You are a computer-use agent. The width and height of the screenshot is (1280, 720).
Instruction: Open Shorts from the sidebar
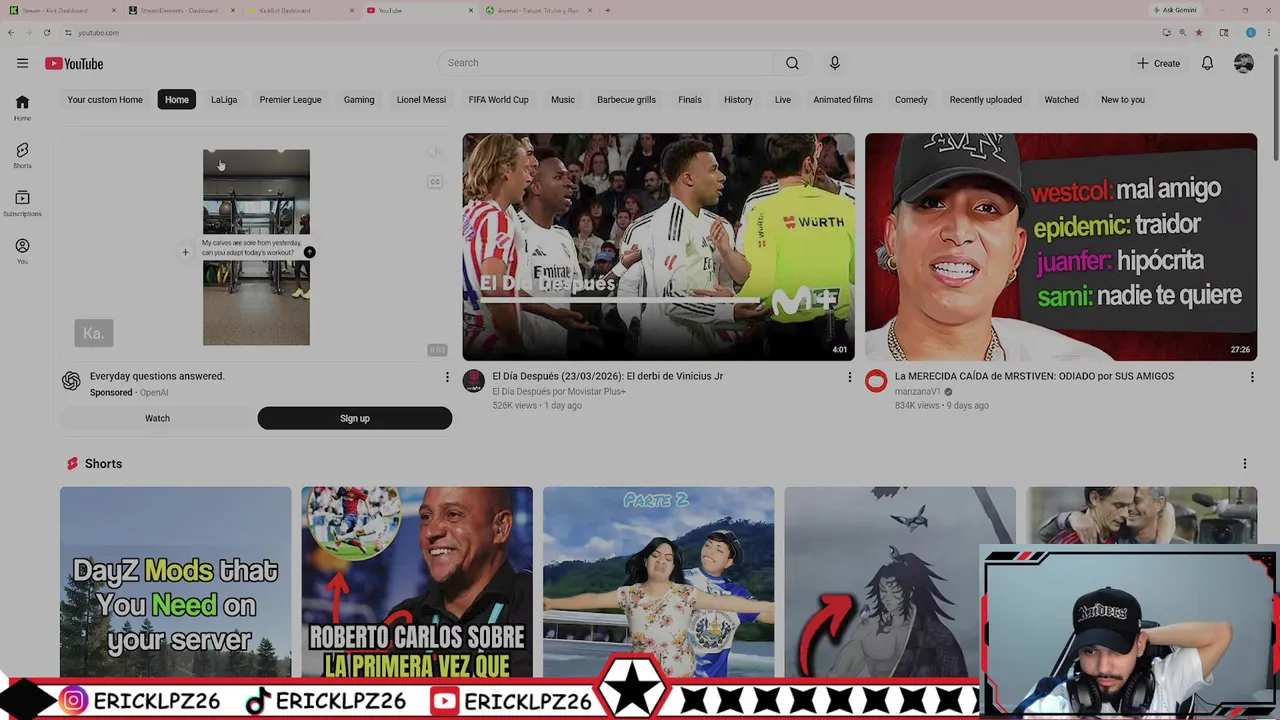(22, 156)
